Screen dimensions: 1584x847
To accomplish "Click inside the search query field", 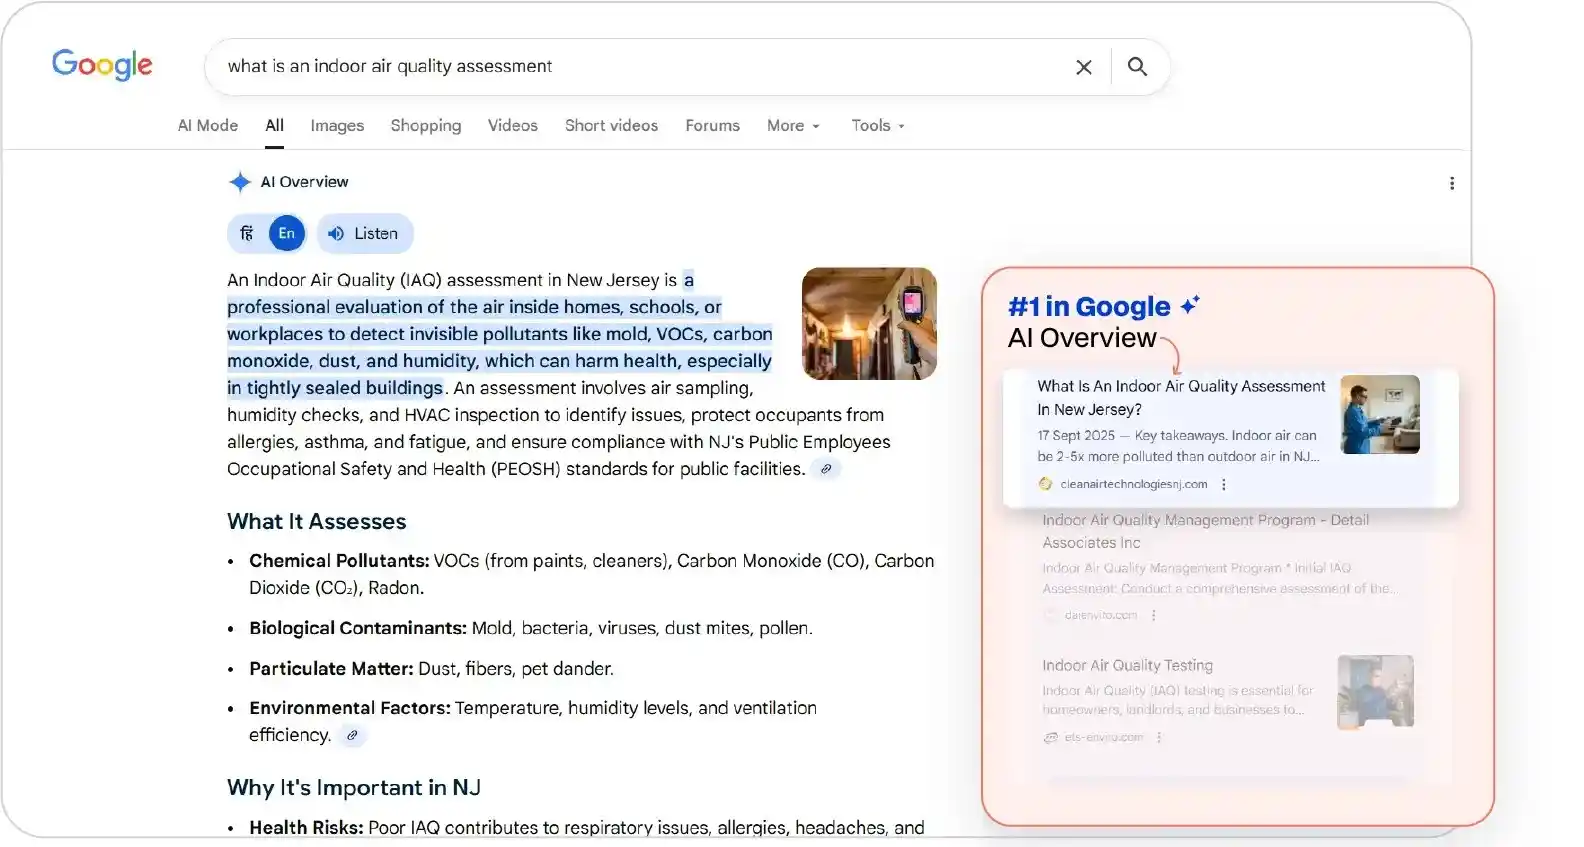I will 640,67.
